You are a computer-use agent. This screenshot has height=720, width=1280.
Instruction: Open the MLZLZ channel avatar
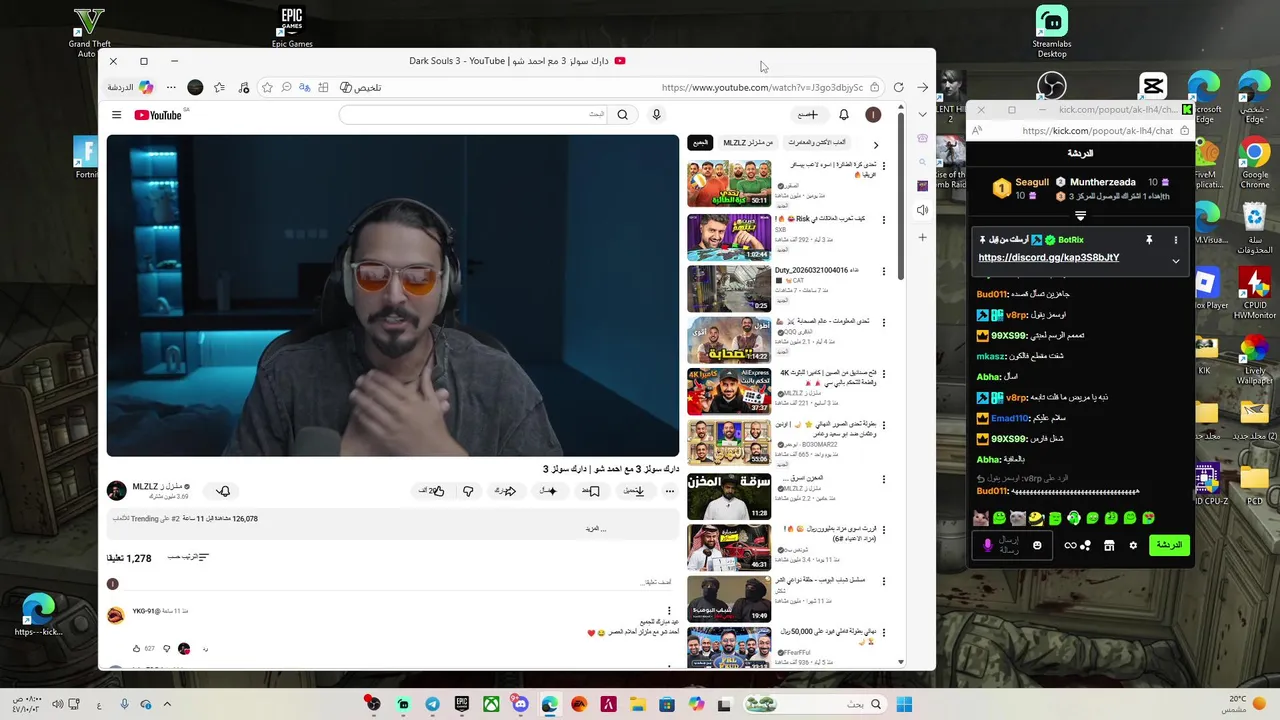[x=116, y=491]
